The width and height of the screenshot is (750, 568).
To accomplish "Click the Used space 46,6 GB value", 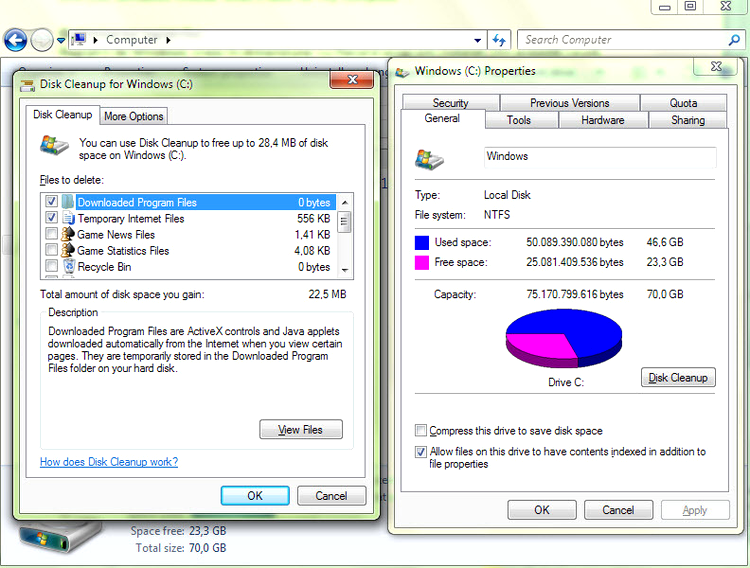I will (x=665, y=242).
